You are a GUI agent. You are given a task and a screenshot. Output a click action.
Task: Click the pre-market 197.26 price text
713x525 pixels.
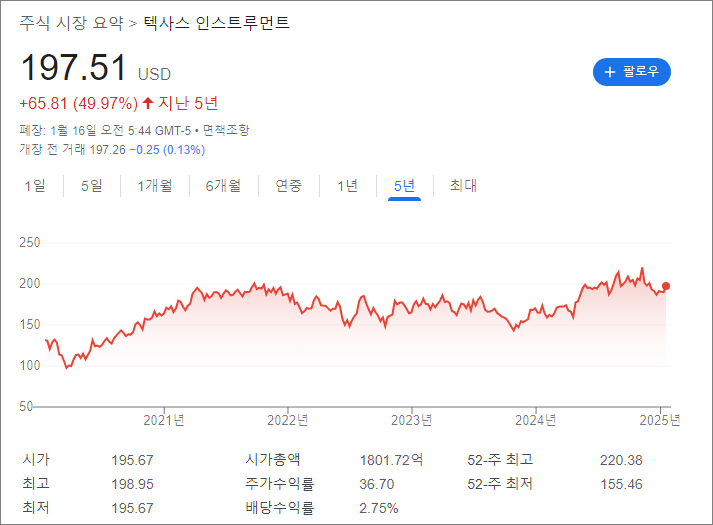(107, 150)
